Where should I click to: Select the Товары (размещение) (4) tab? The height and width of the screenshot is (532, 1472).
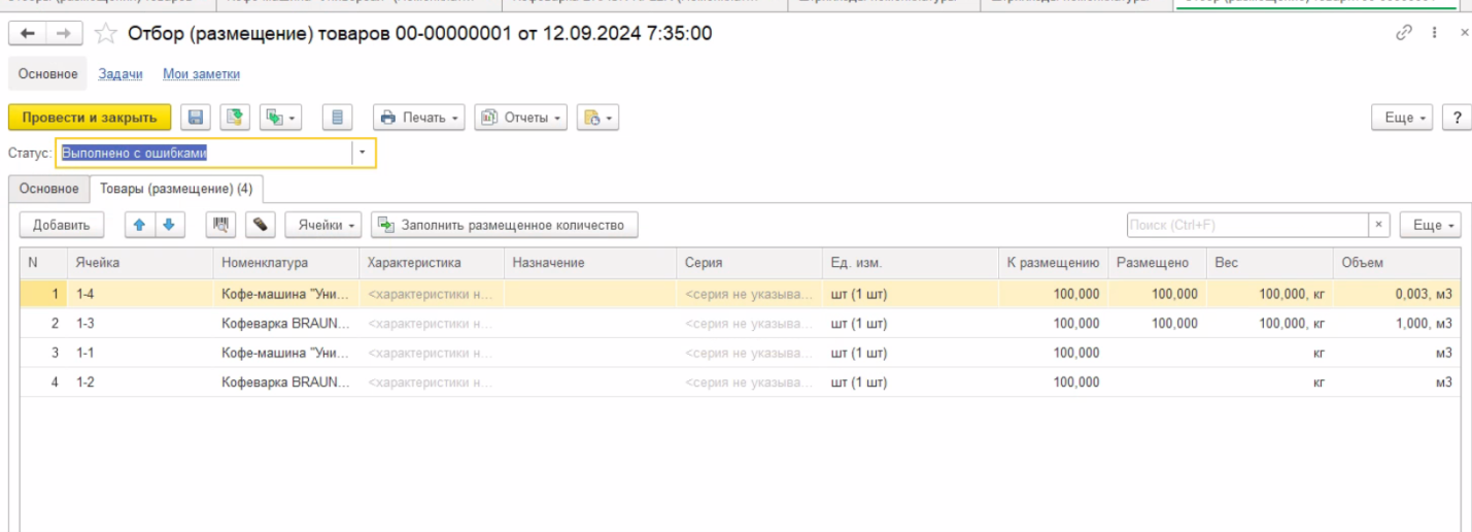176,189
